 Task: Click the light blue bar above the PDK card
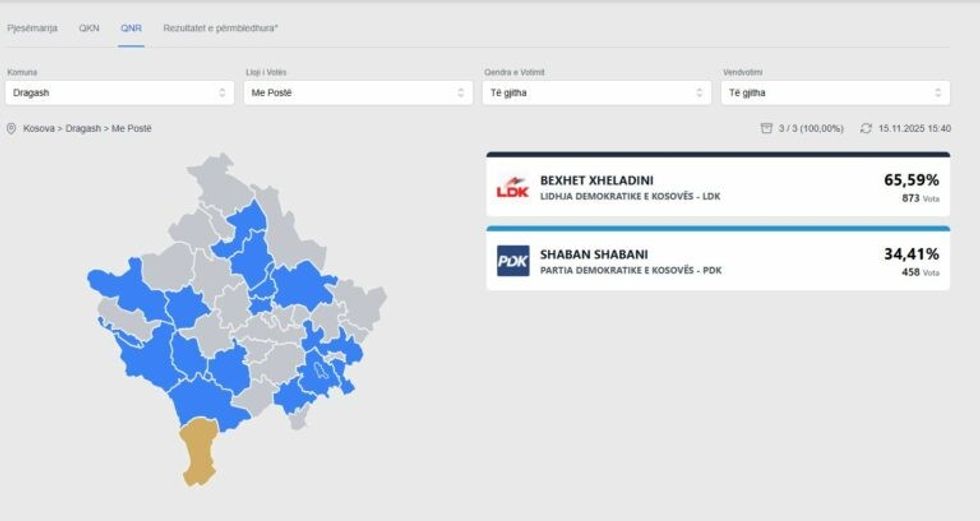tap(717, 229)
